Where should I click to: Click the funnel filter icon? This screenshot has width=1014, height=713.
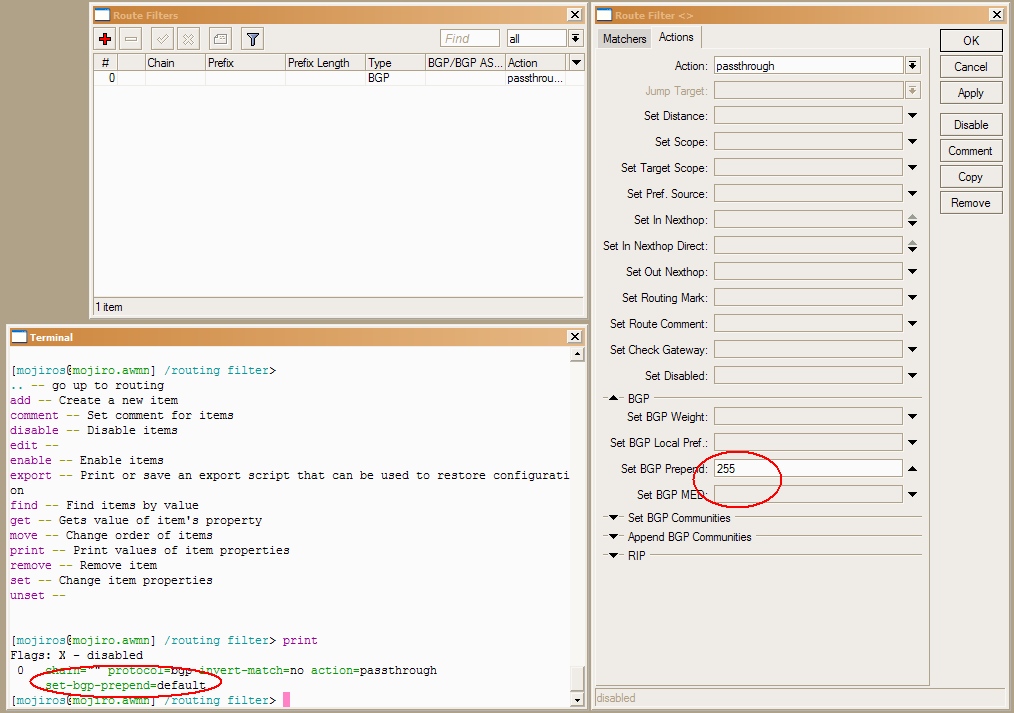[253, 39]
